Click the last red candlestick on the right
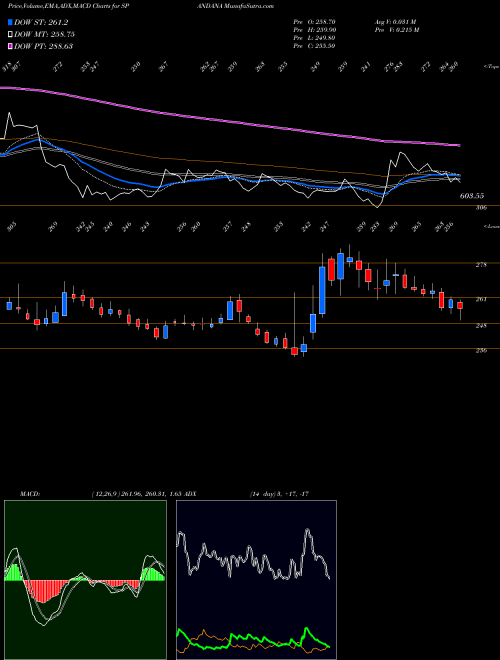500x660 pixels. click(x=460, y=306)
